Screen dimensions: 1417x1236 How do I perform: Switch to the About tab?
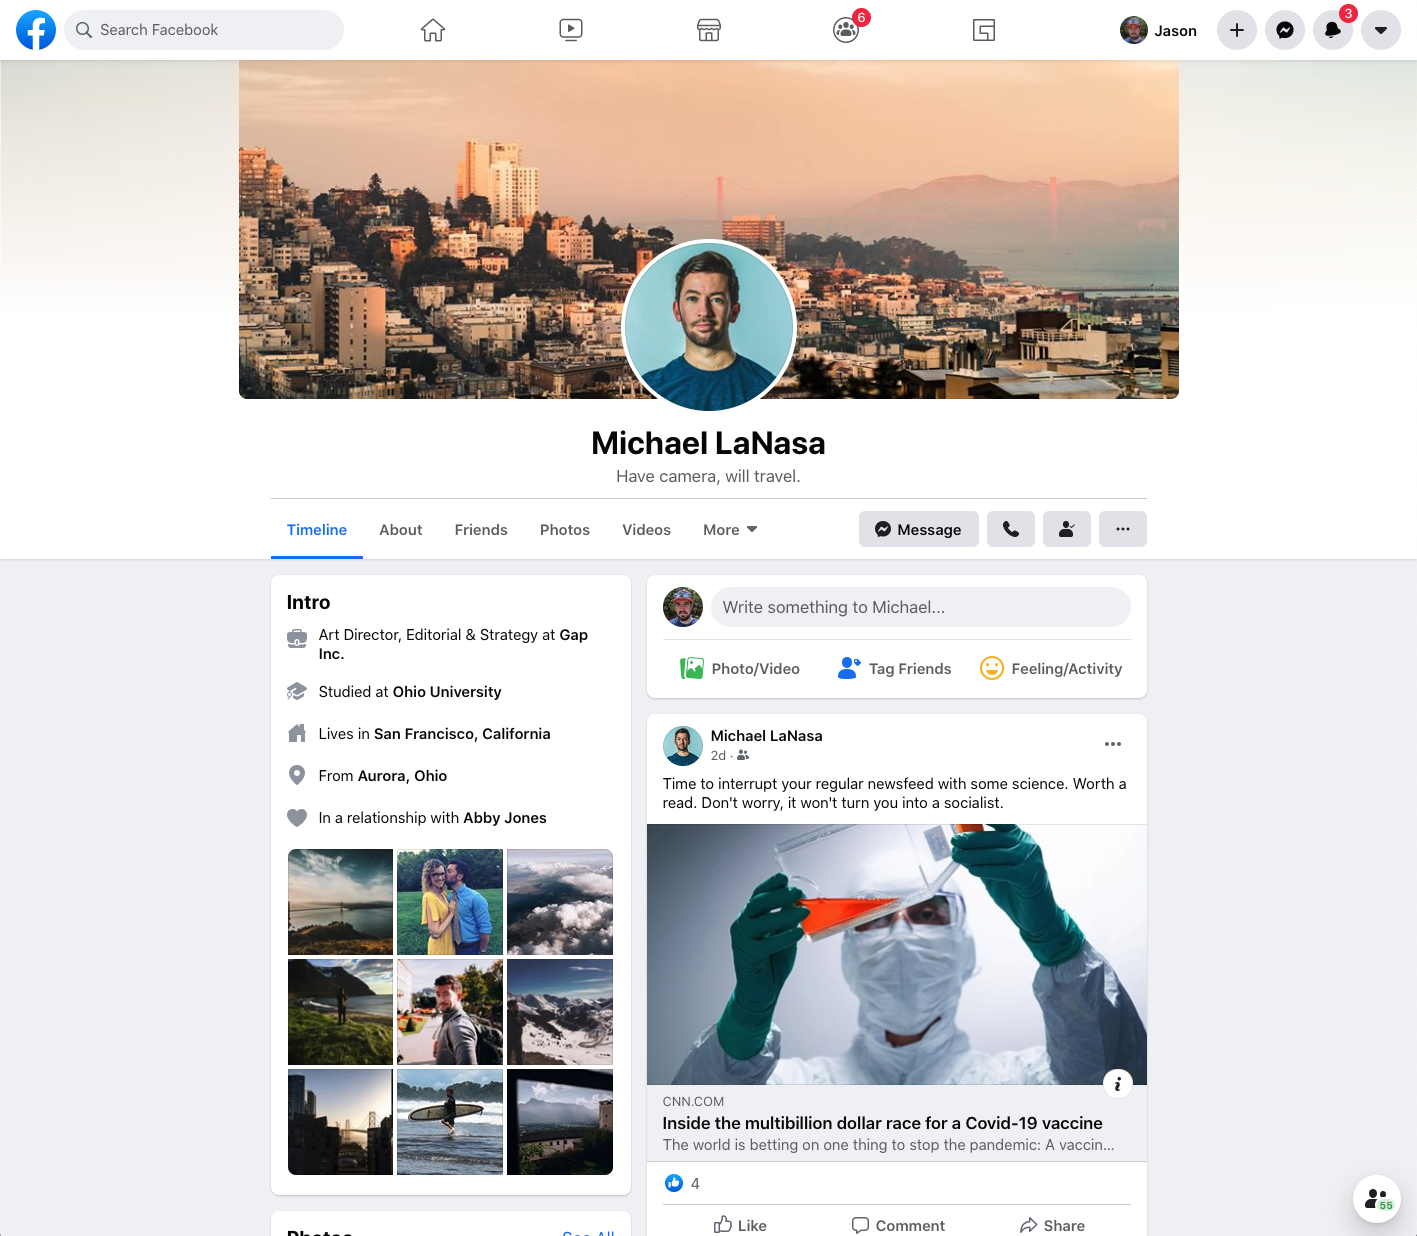(401, 530)
